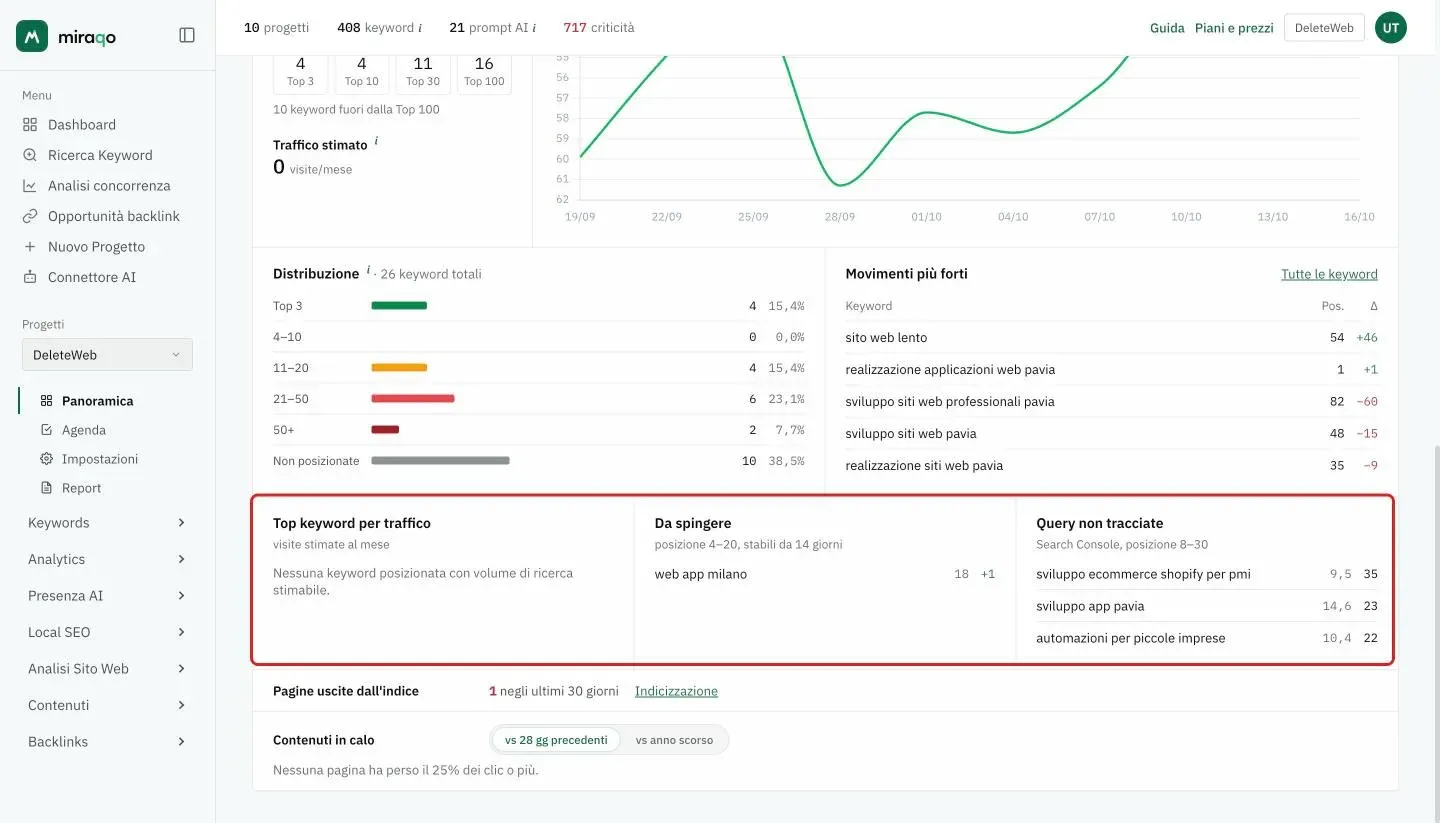
Task: Click the Panoramica grid icon
Action: coord(46,401)
